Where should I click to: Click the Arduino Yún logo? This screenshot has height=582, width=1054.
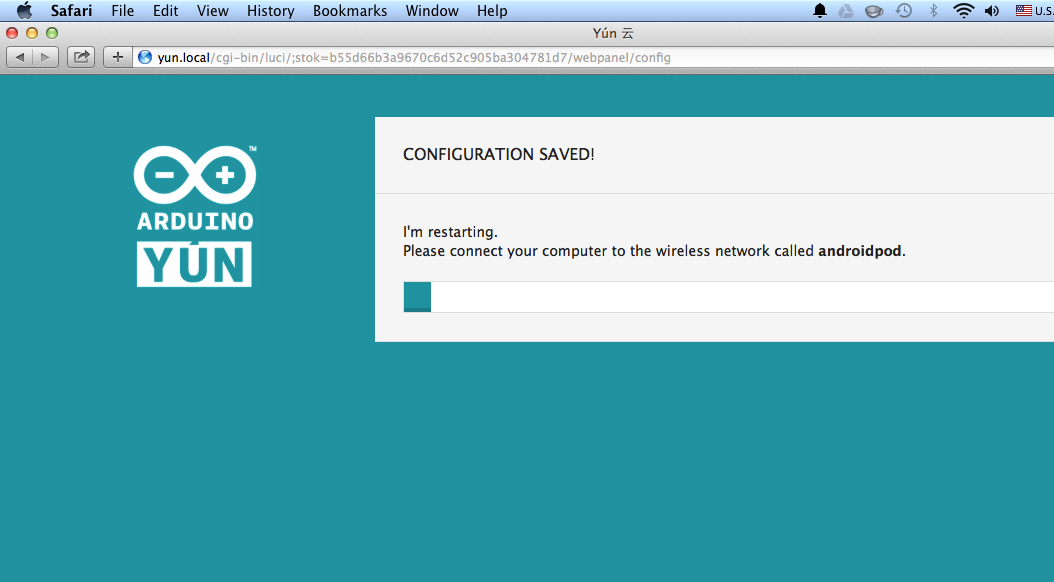[195, 216]
